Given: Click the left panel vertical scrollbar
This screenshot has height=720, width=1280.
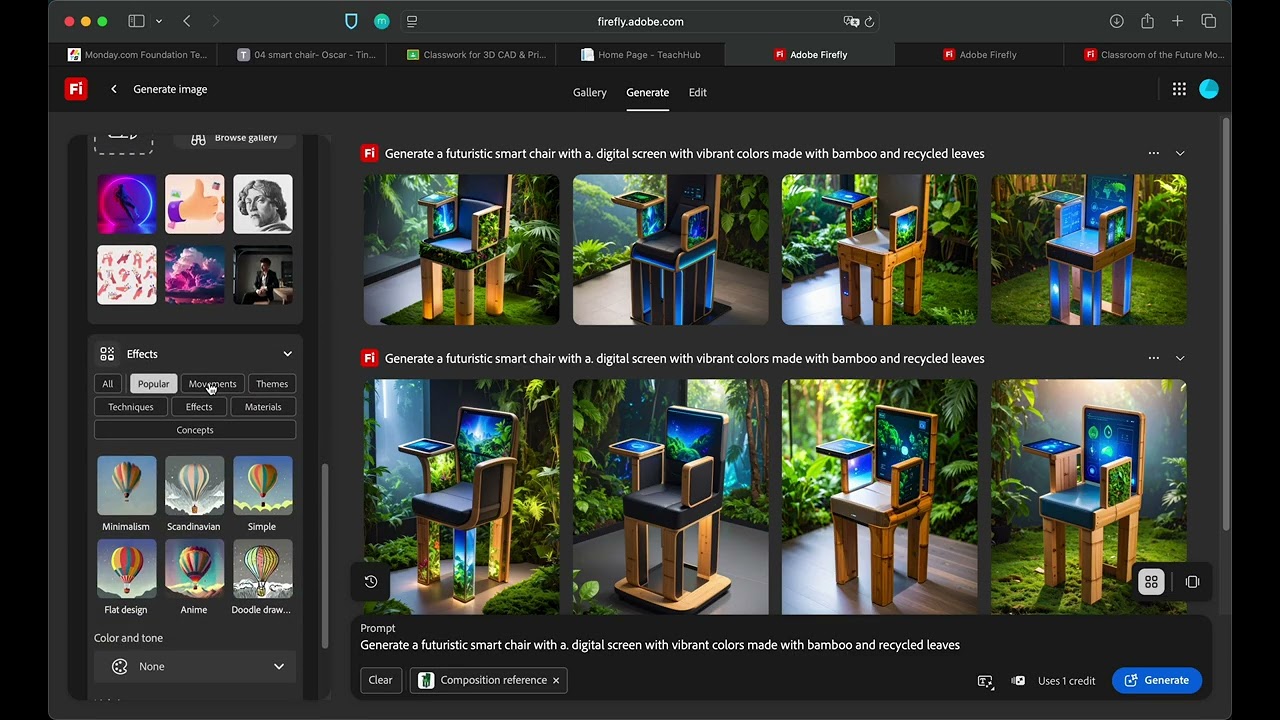Looking at the screenshot, I should [324, 556].
